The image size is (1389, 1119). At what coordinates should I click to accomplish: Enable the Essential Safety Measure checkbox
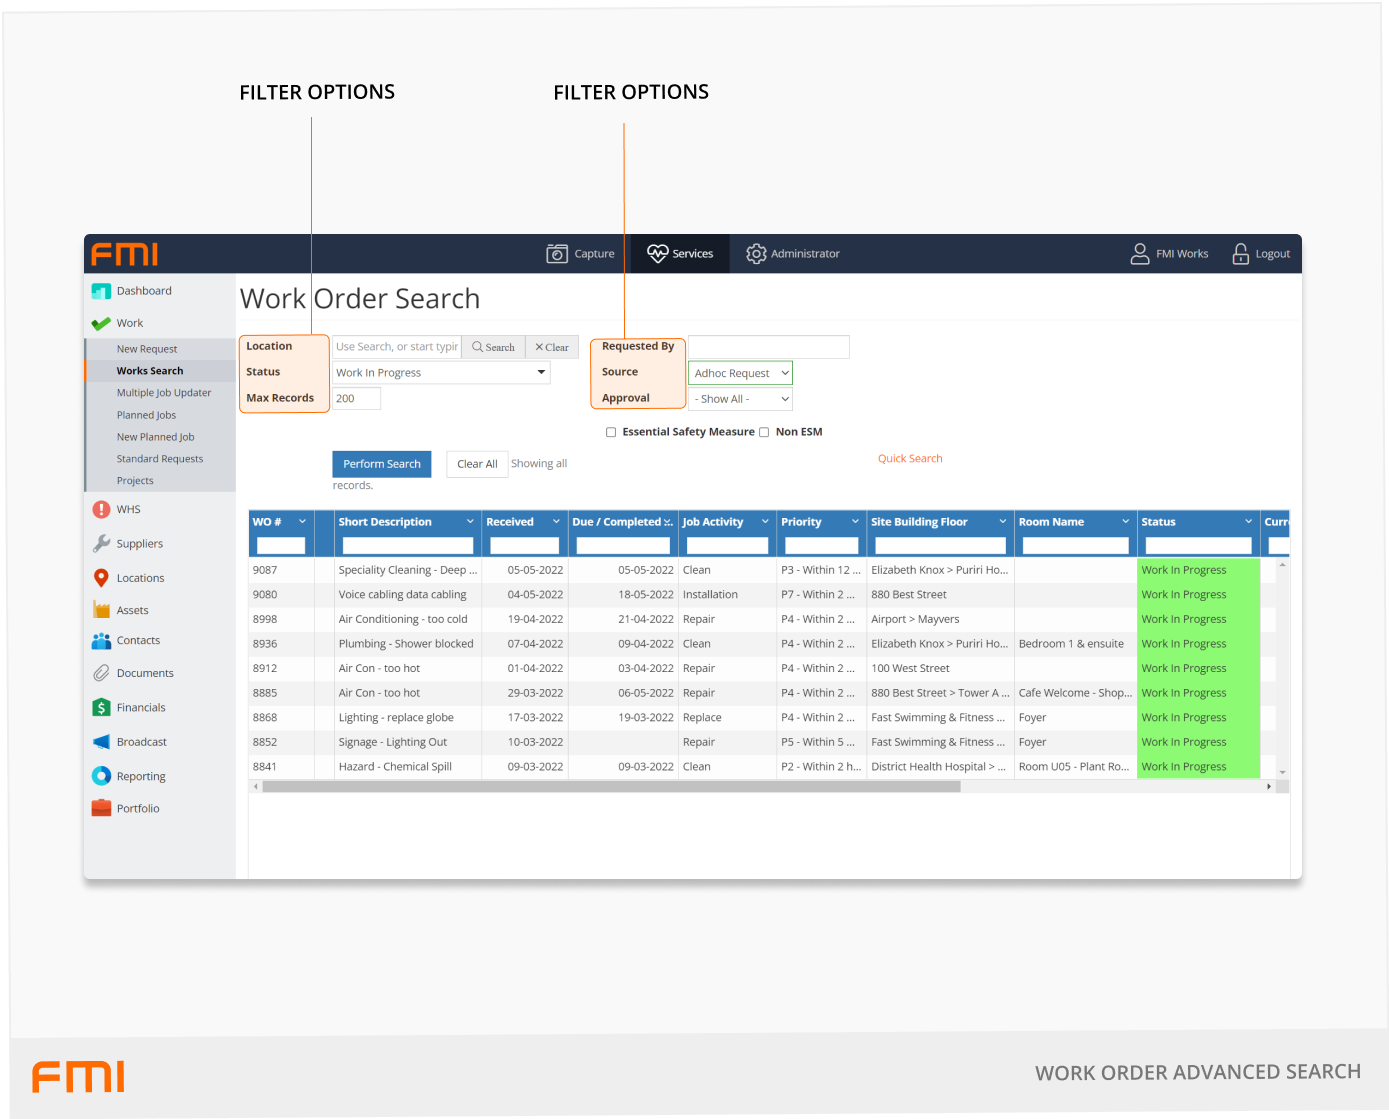pos(611,432)
